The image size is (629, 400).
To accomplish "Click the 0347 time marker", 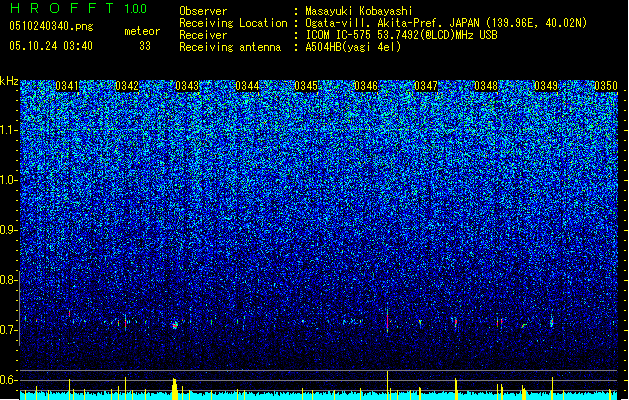I will (x=426, y=86).
